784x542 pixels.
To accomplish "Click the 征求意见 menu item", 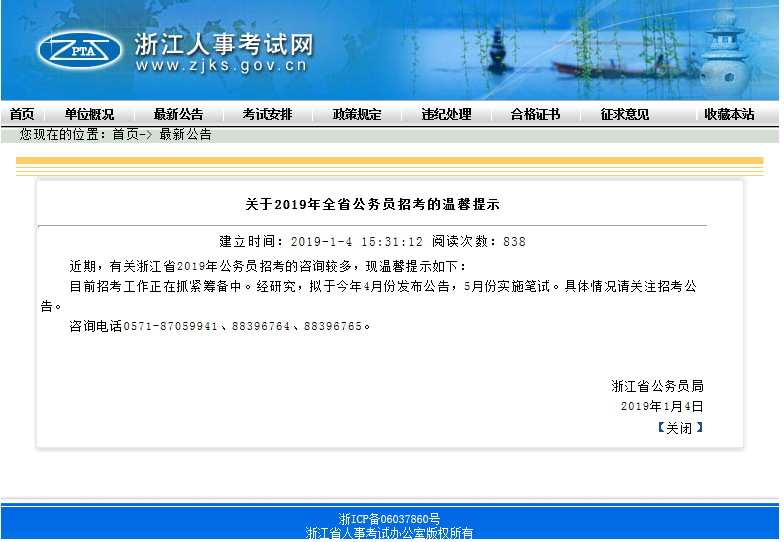I will [x=624, y=114].
